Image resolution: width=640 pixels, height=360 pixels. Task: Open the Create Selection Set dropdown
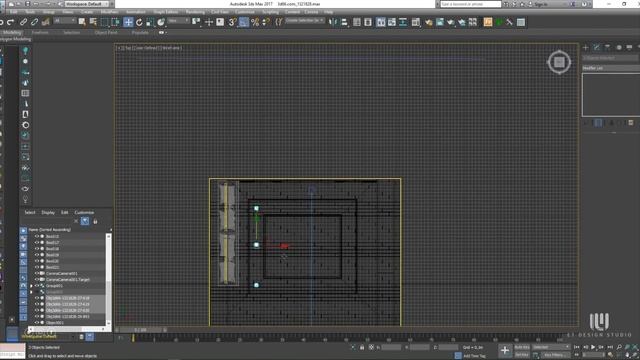304,20
